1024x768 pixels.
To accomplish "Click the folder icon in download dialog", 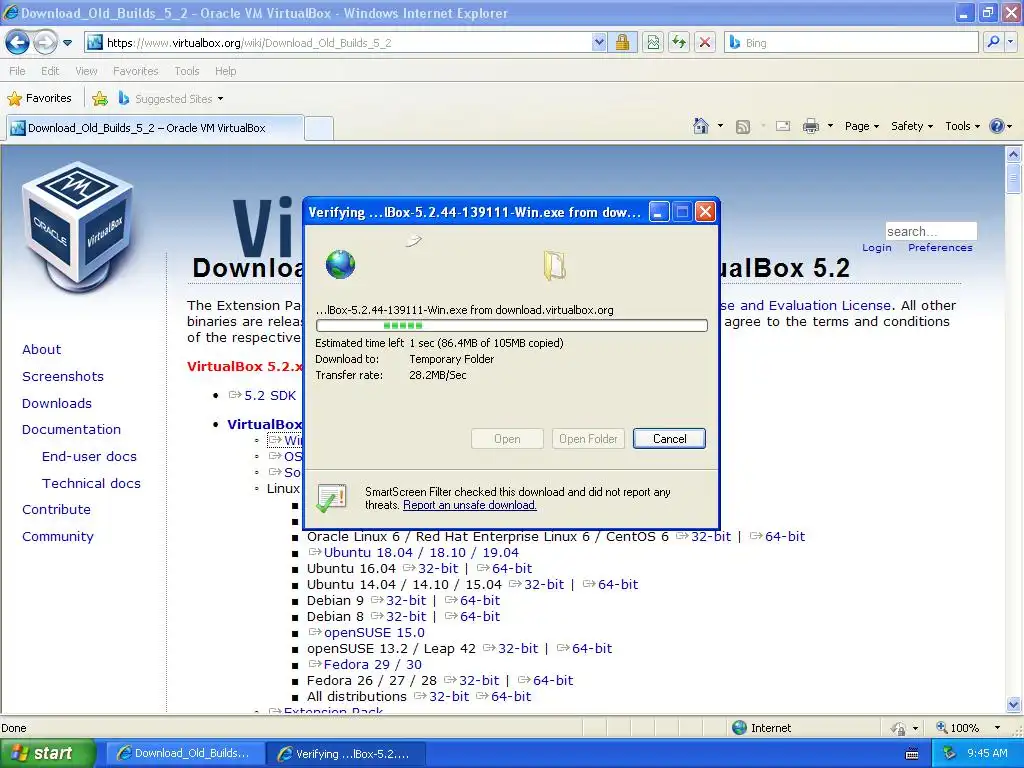I will (x=554, y=266).
